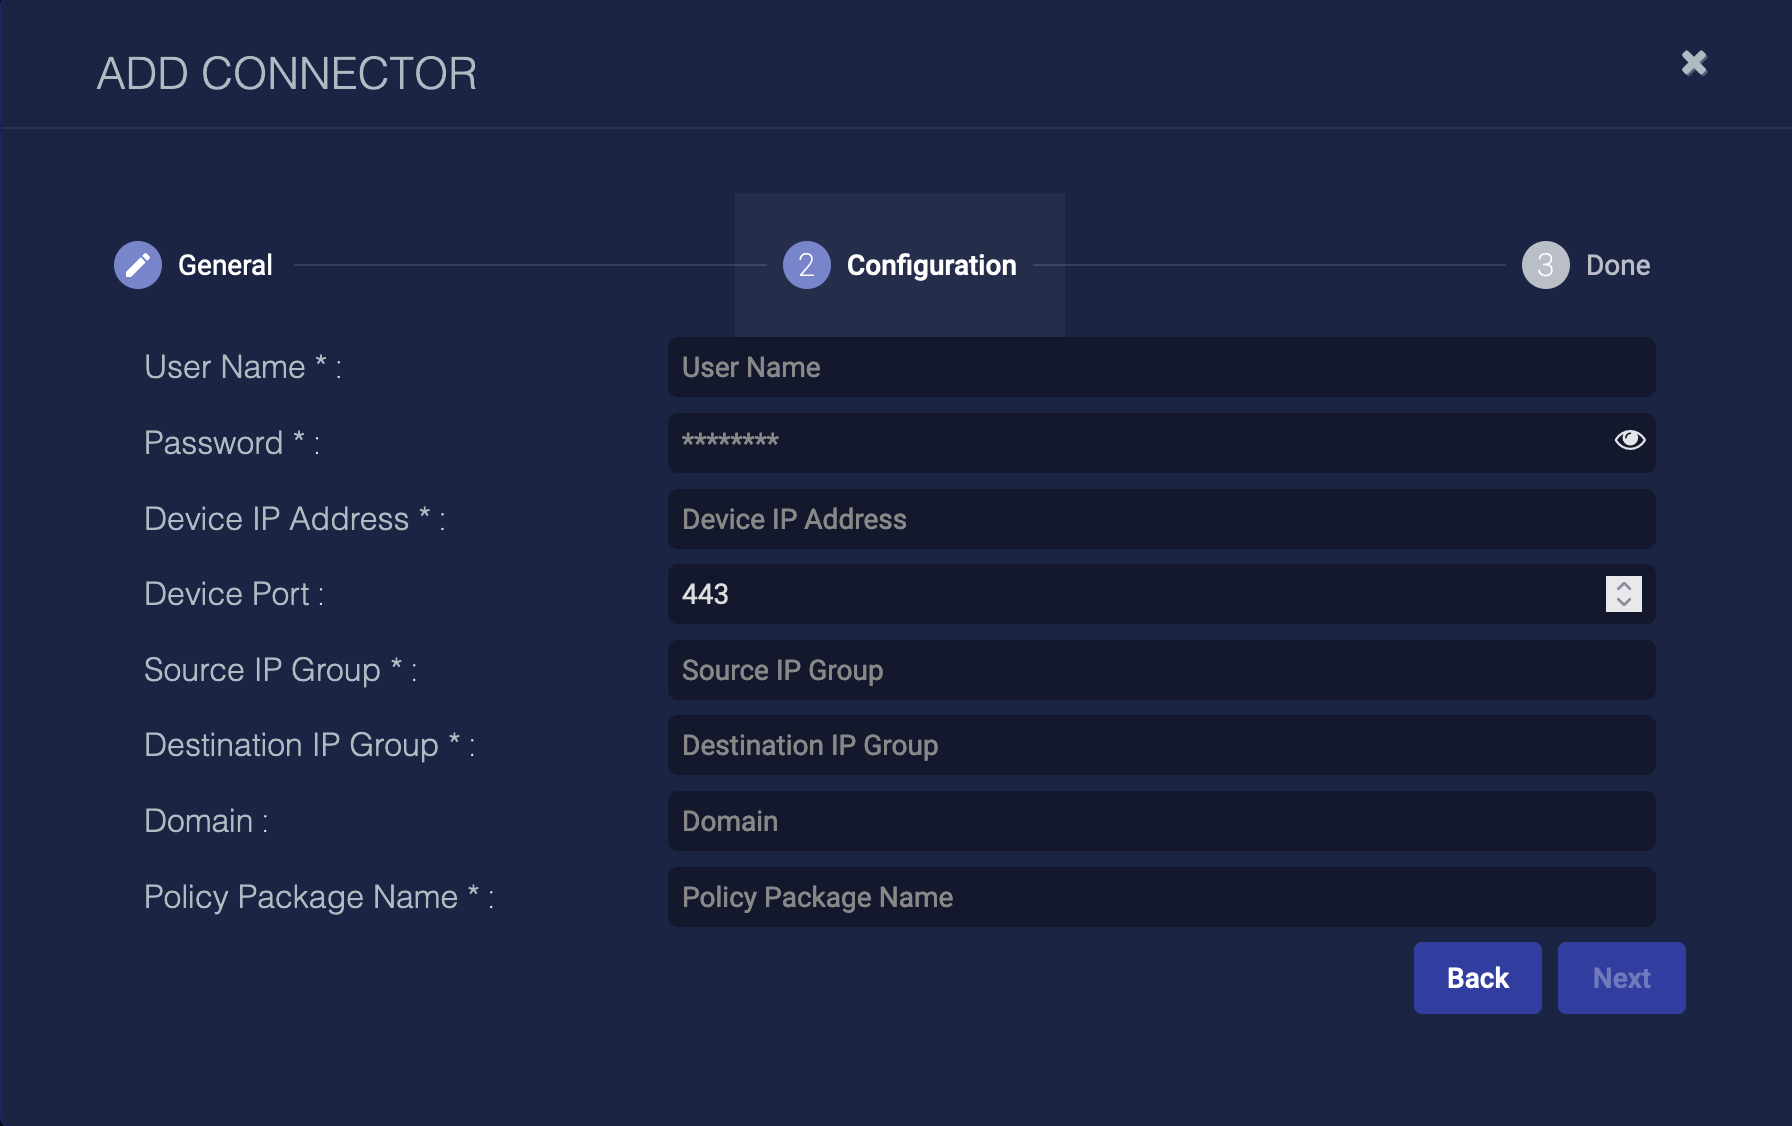
Task: Select the Source IP Group field
Action: 1160,670
